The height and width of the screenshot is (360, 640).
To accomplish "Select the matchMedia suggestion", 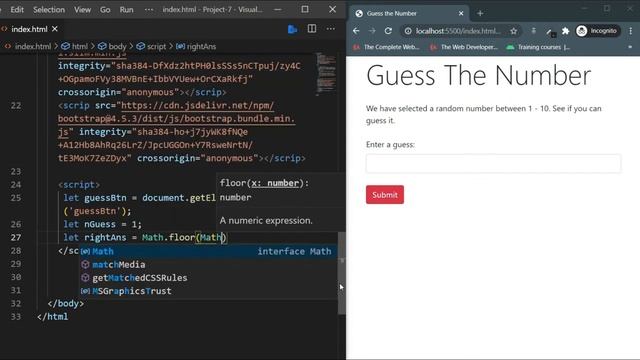I will [x=208, y=264].
